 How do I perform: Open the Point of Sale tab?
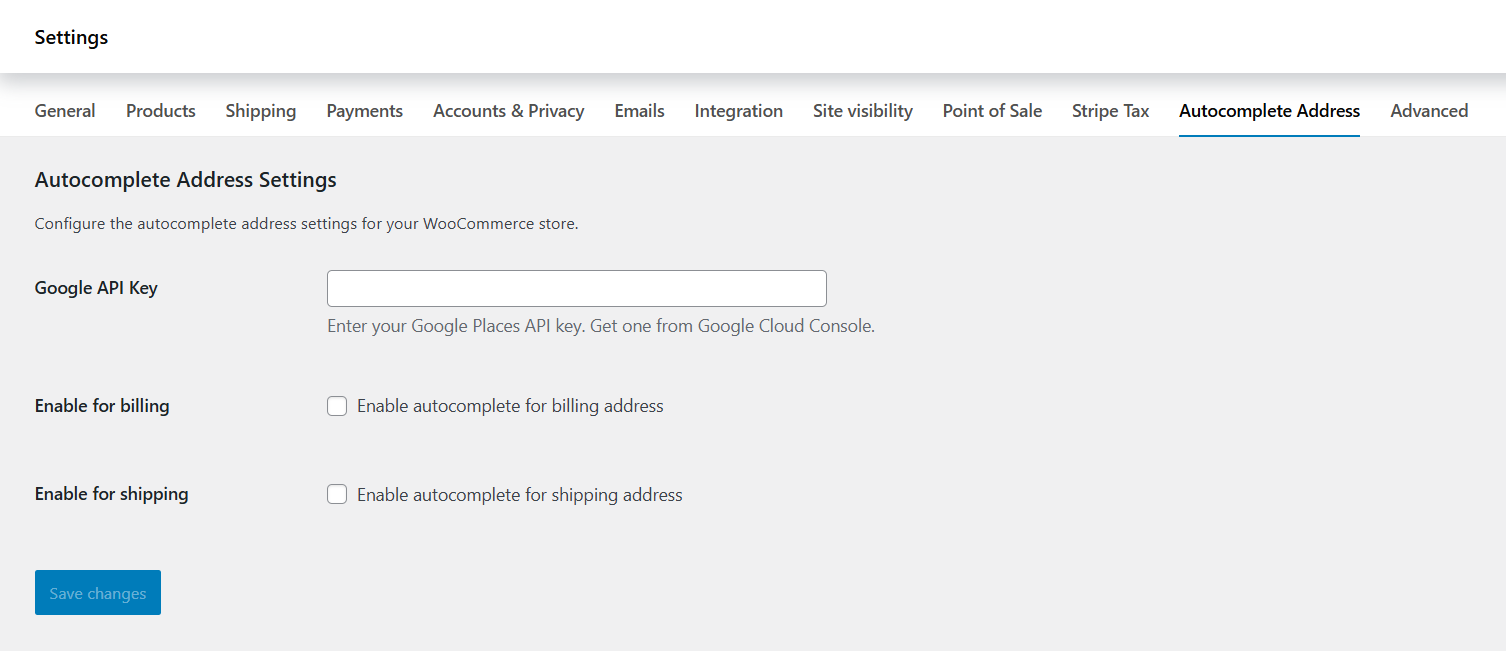(x=992, y=111)
